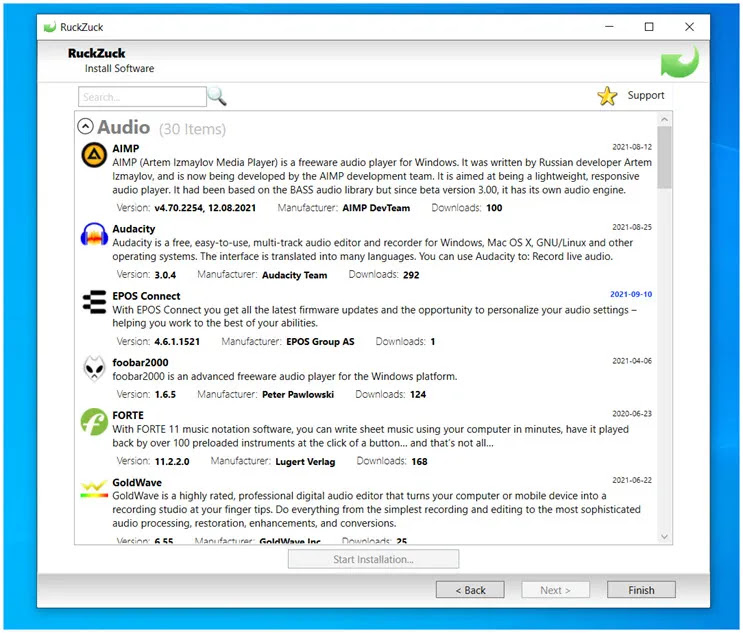Select the foobar2000 title

140,362
